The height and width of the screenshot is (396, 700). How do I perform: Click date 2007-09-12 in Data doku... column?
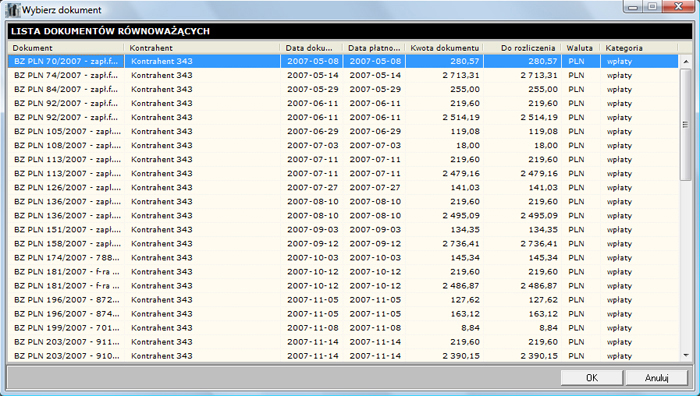pyautogui.click(x=312, y=244)
